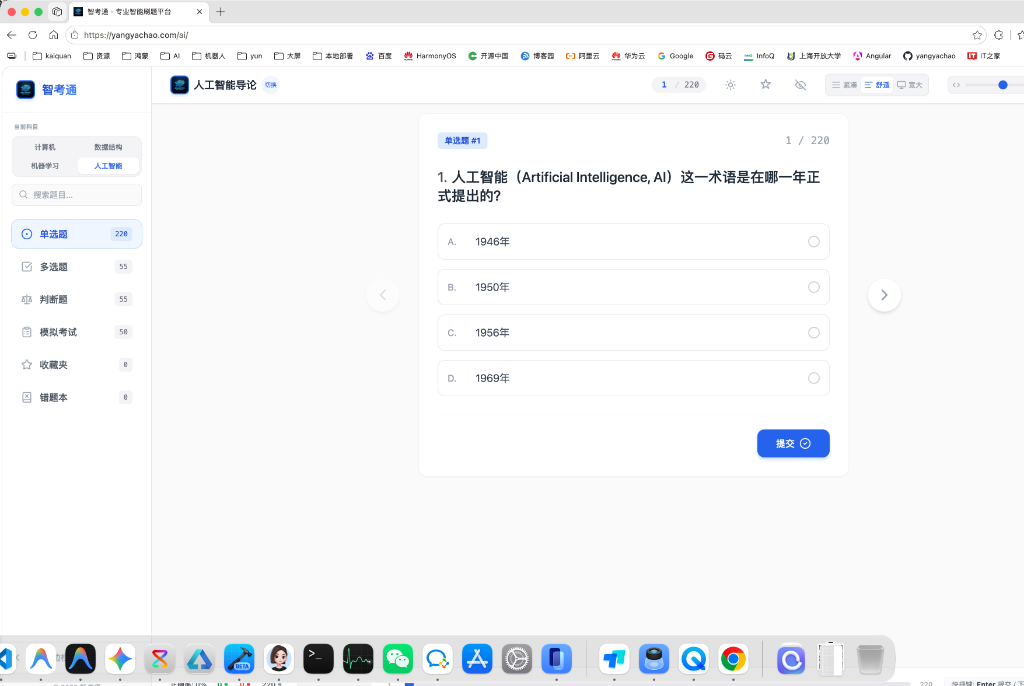Image resolution: width=1024 pixels, height=686 pixels.
Task: Open Xcode beta hammer icon in dock
Action: [239, 659]
